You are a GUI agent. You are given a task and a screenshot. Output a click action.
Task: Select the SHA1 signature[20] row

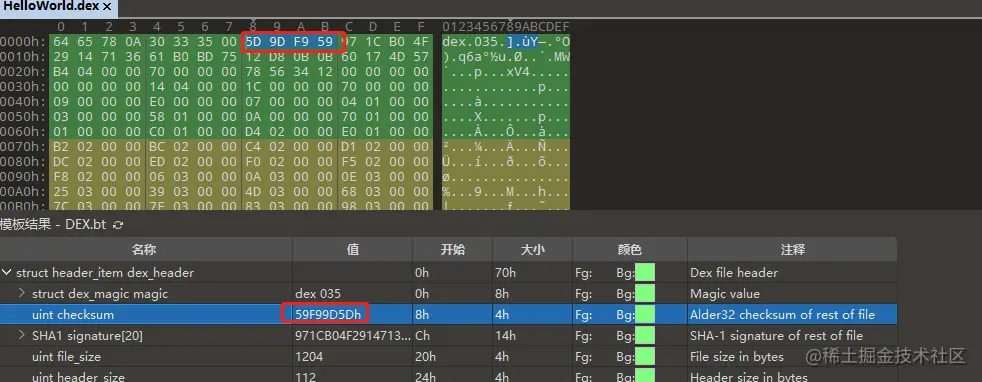coord(448,336)
